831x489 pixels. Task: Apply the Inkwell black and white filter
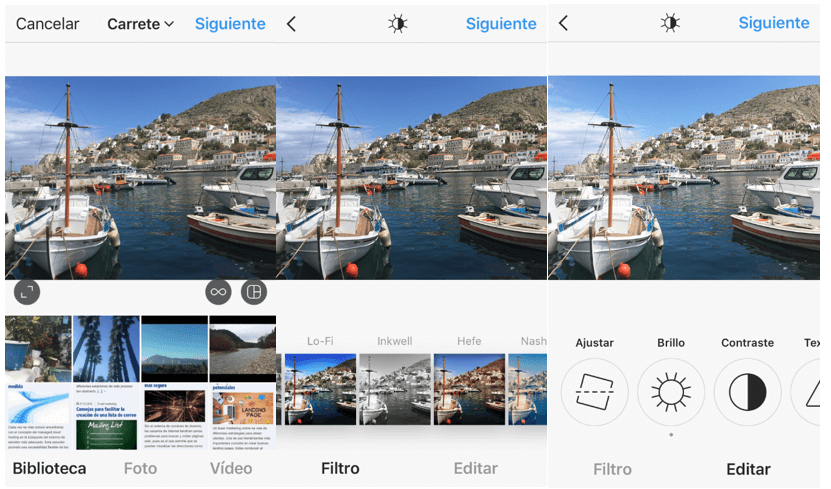(x=394, y=388)
